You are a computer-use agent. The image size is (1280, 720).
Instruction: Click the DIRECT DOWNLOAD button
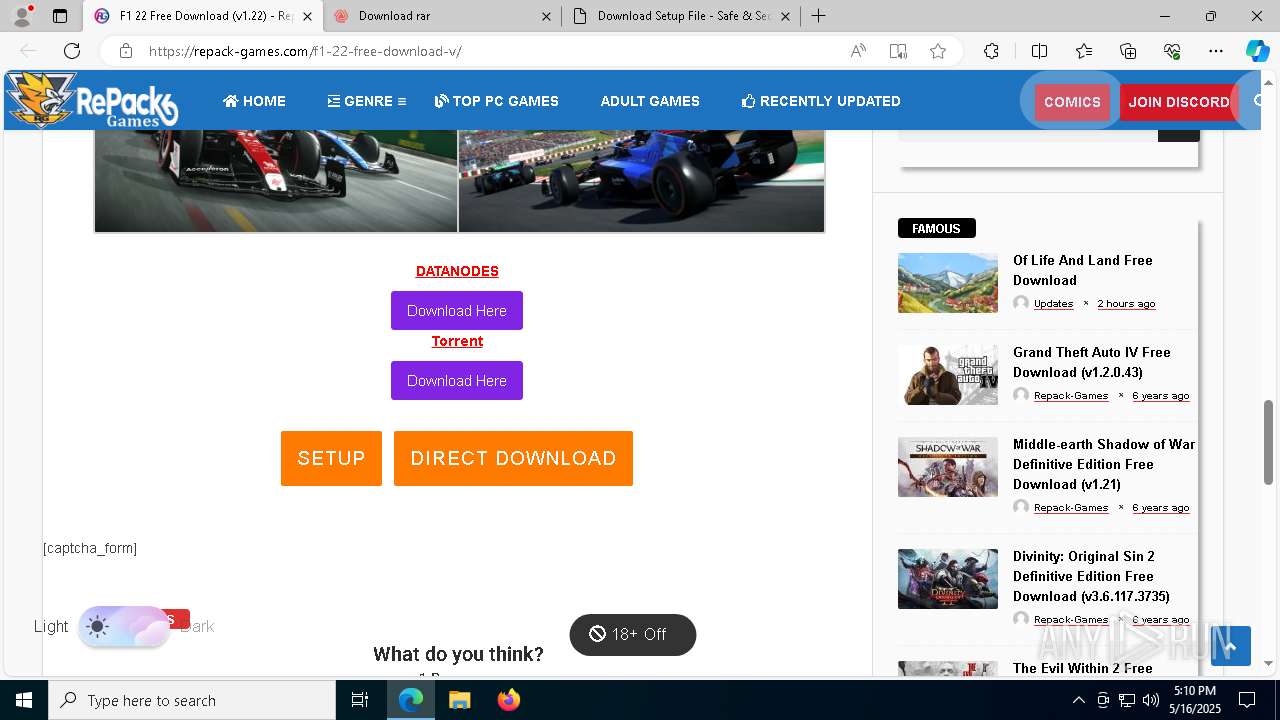(x=513, y=458)
